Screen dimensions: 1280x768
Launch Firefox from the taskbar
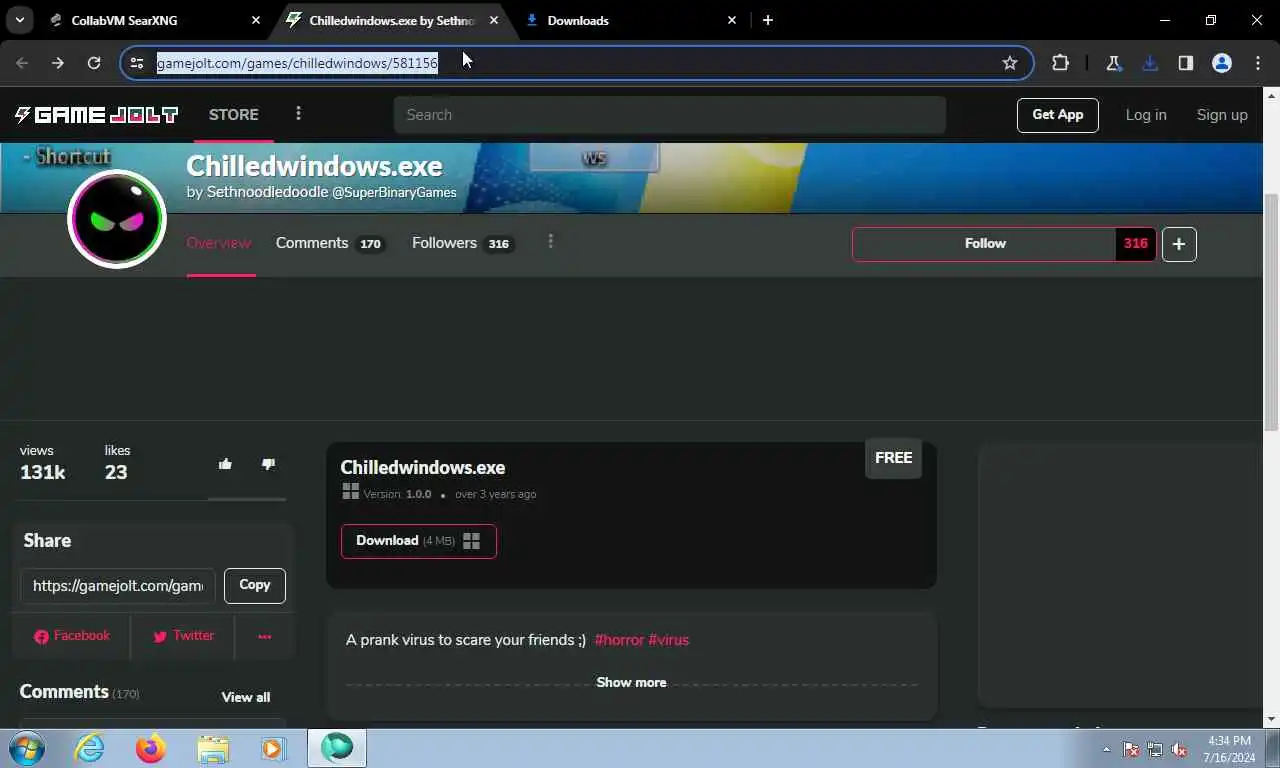point(151,748)
